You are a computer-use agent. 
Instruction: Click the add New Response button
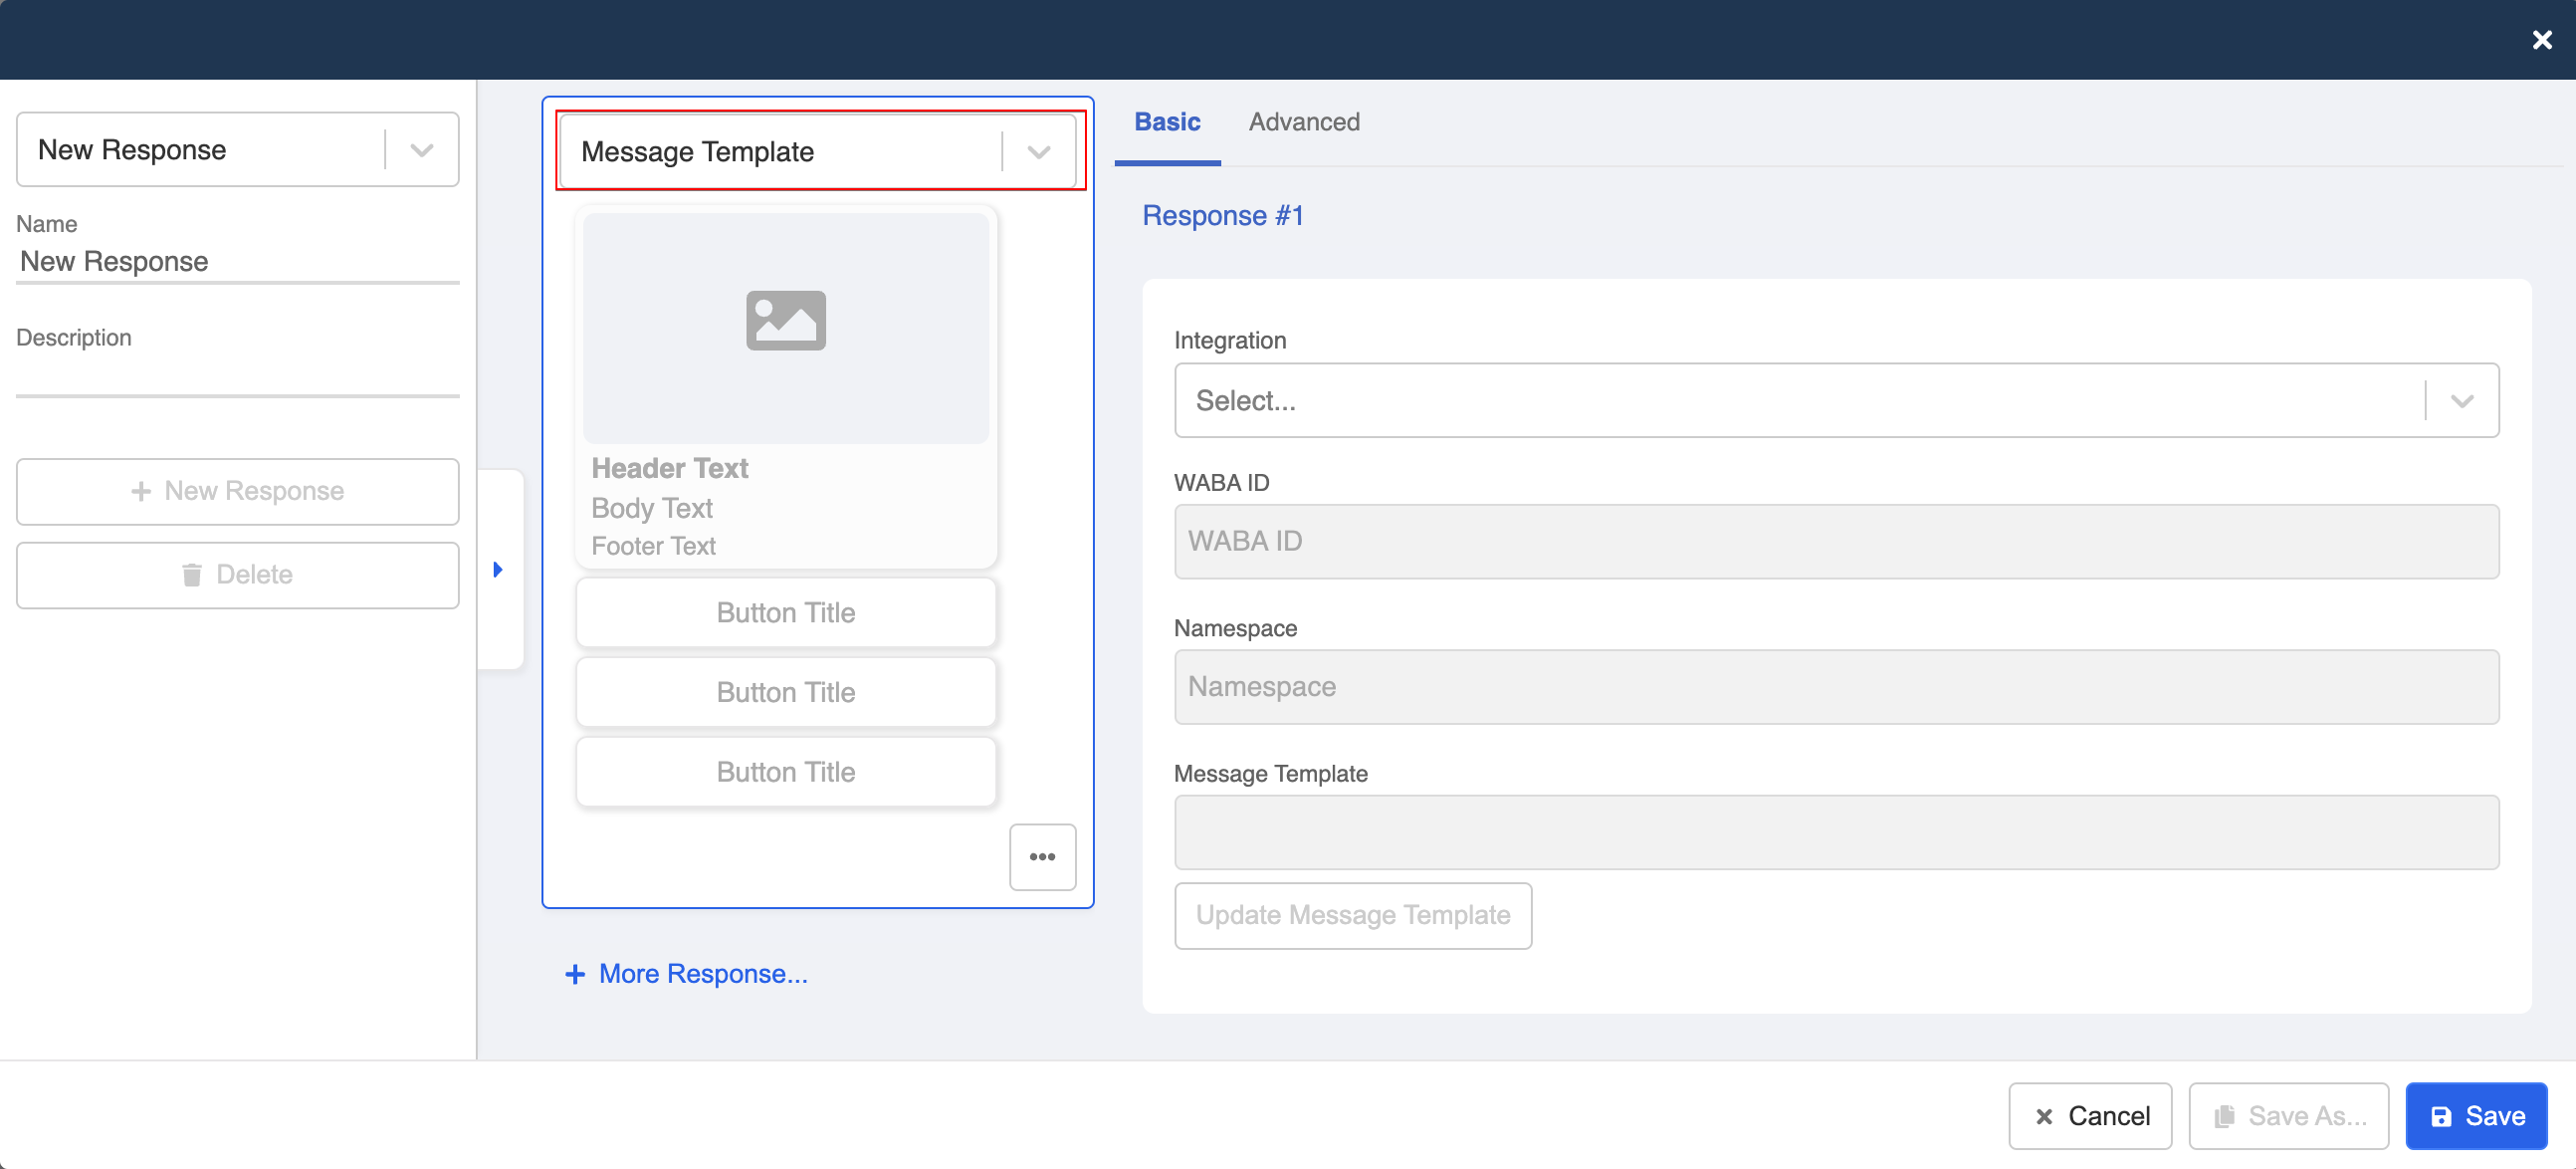click(237, 491)
